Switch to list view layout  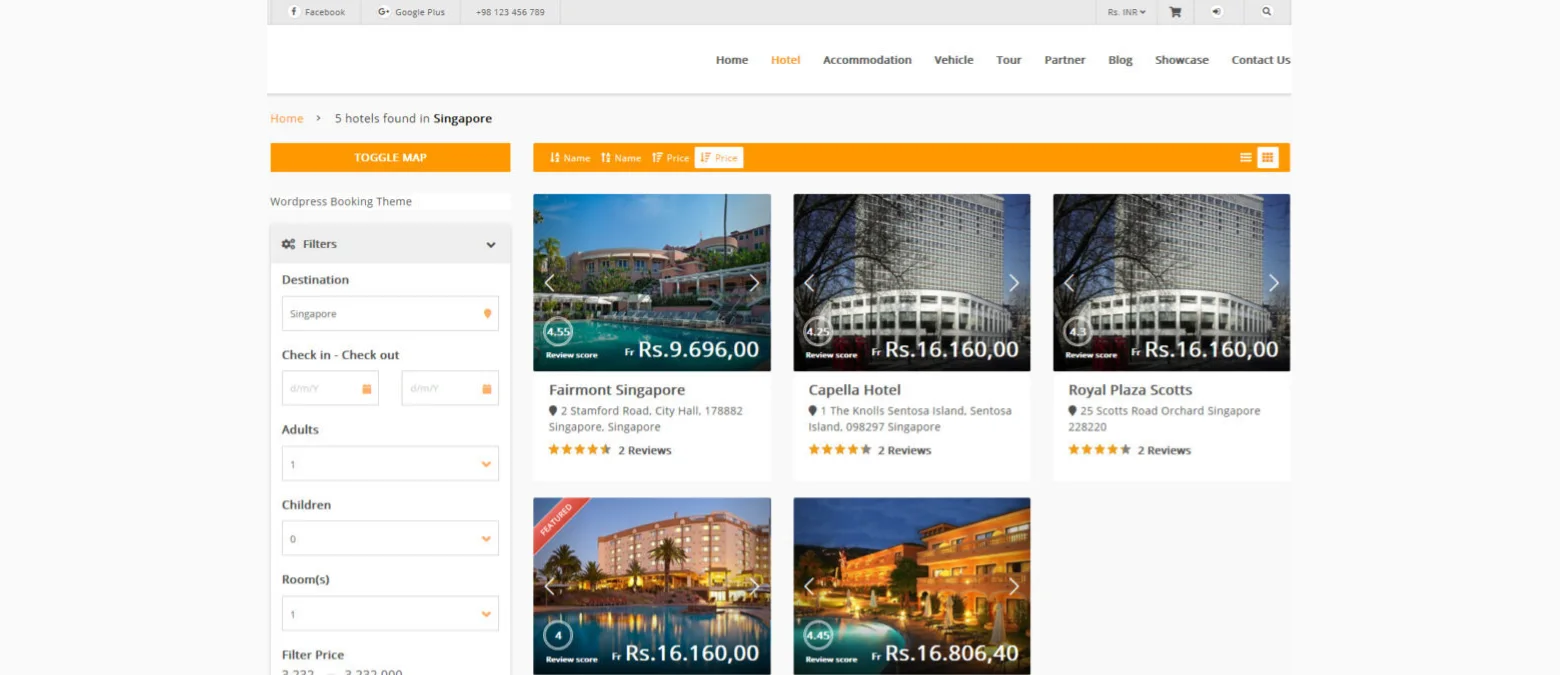click(1246, 157)
